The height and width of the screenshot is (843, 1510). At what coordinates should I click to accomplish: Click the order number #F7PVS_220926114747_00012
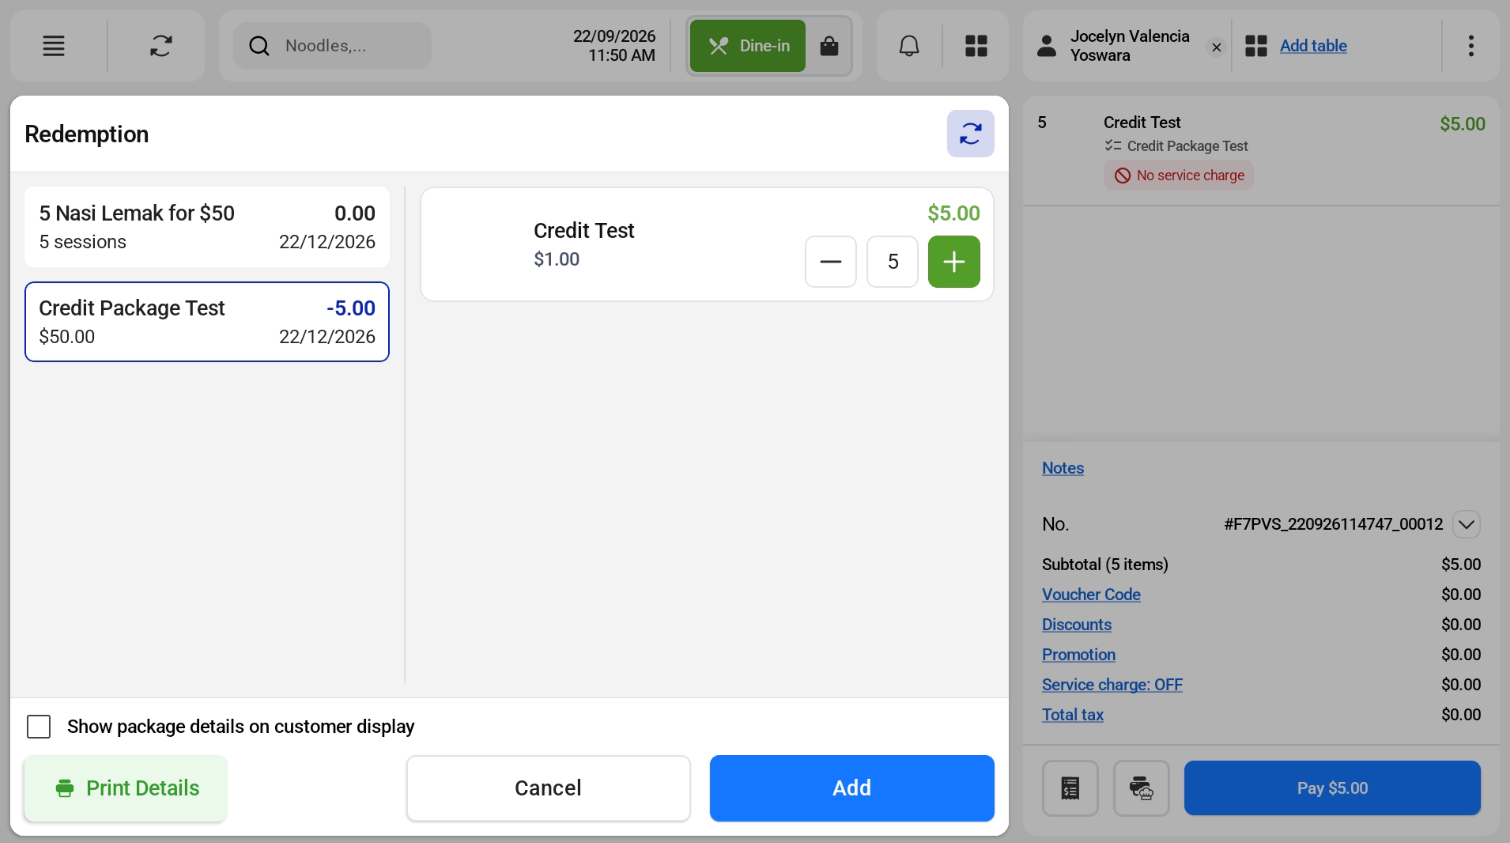tap(1333, 524)
